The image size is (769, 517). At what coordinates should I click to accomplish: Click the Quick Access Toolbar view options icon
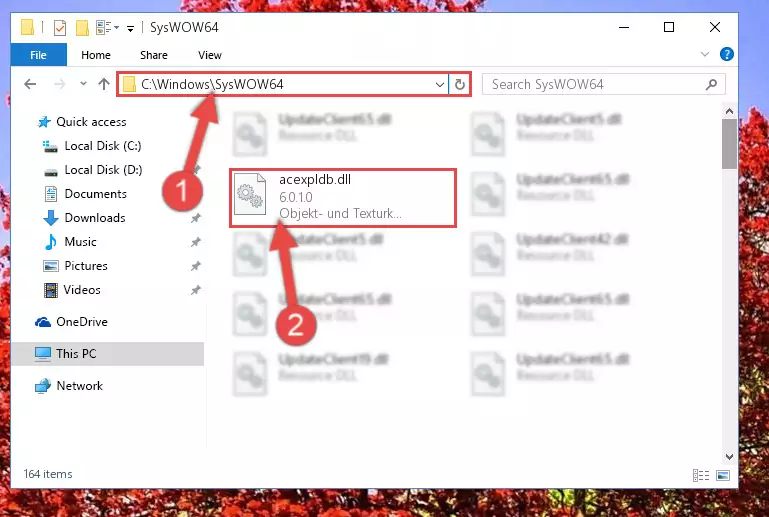107,28
